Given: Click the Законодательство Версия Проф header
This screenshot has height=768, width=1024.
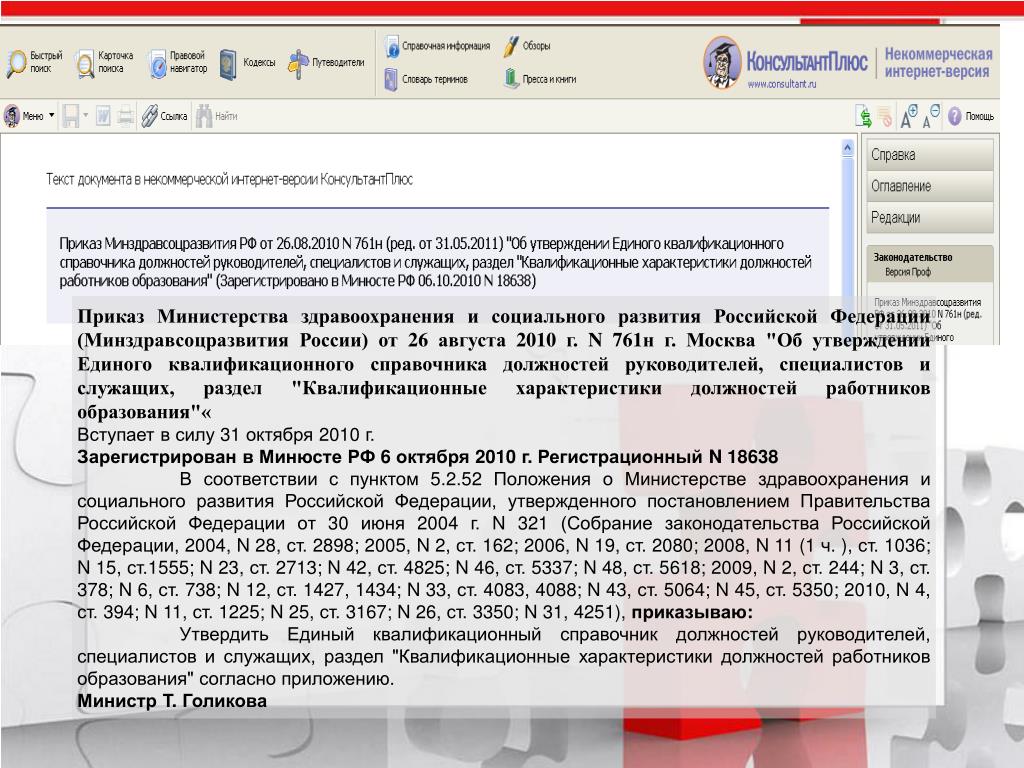Looking at the screenshot, I should (x=930, y=264).
